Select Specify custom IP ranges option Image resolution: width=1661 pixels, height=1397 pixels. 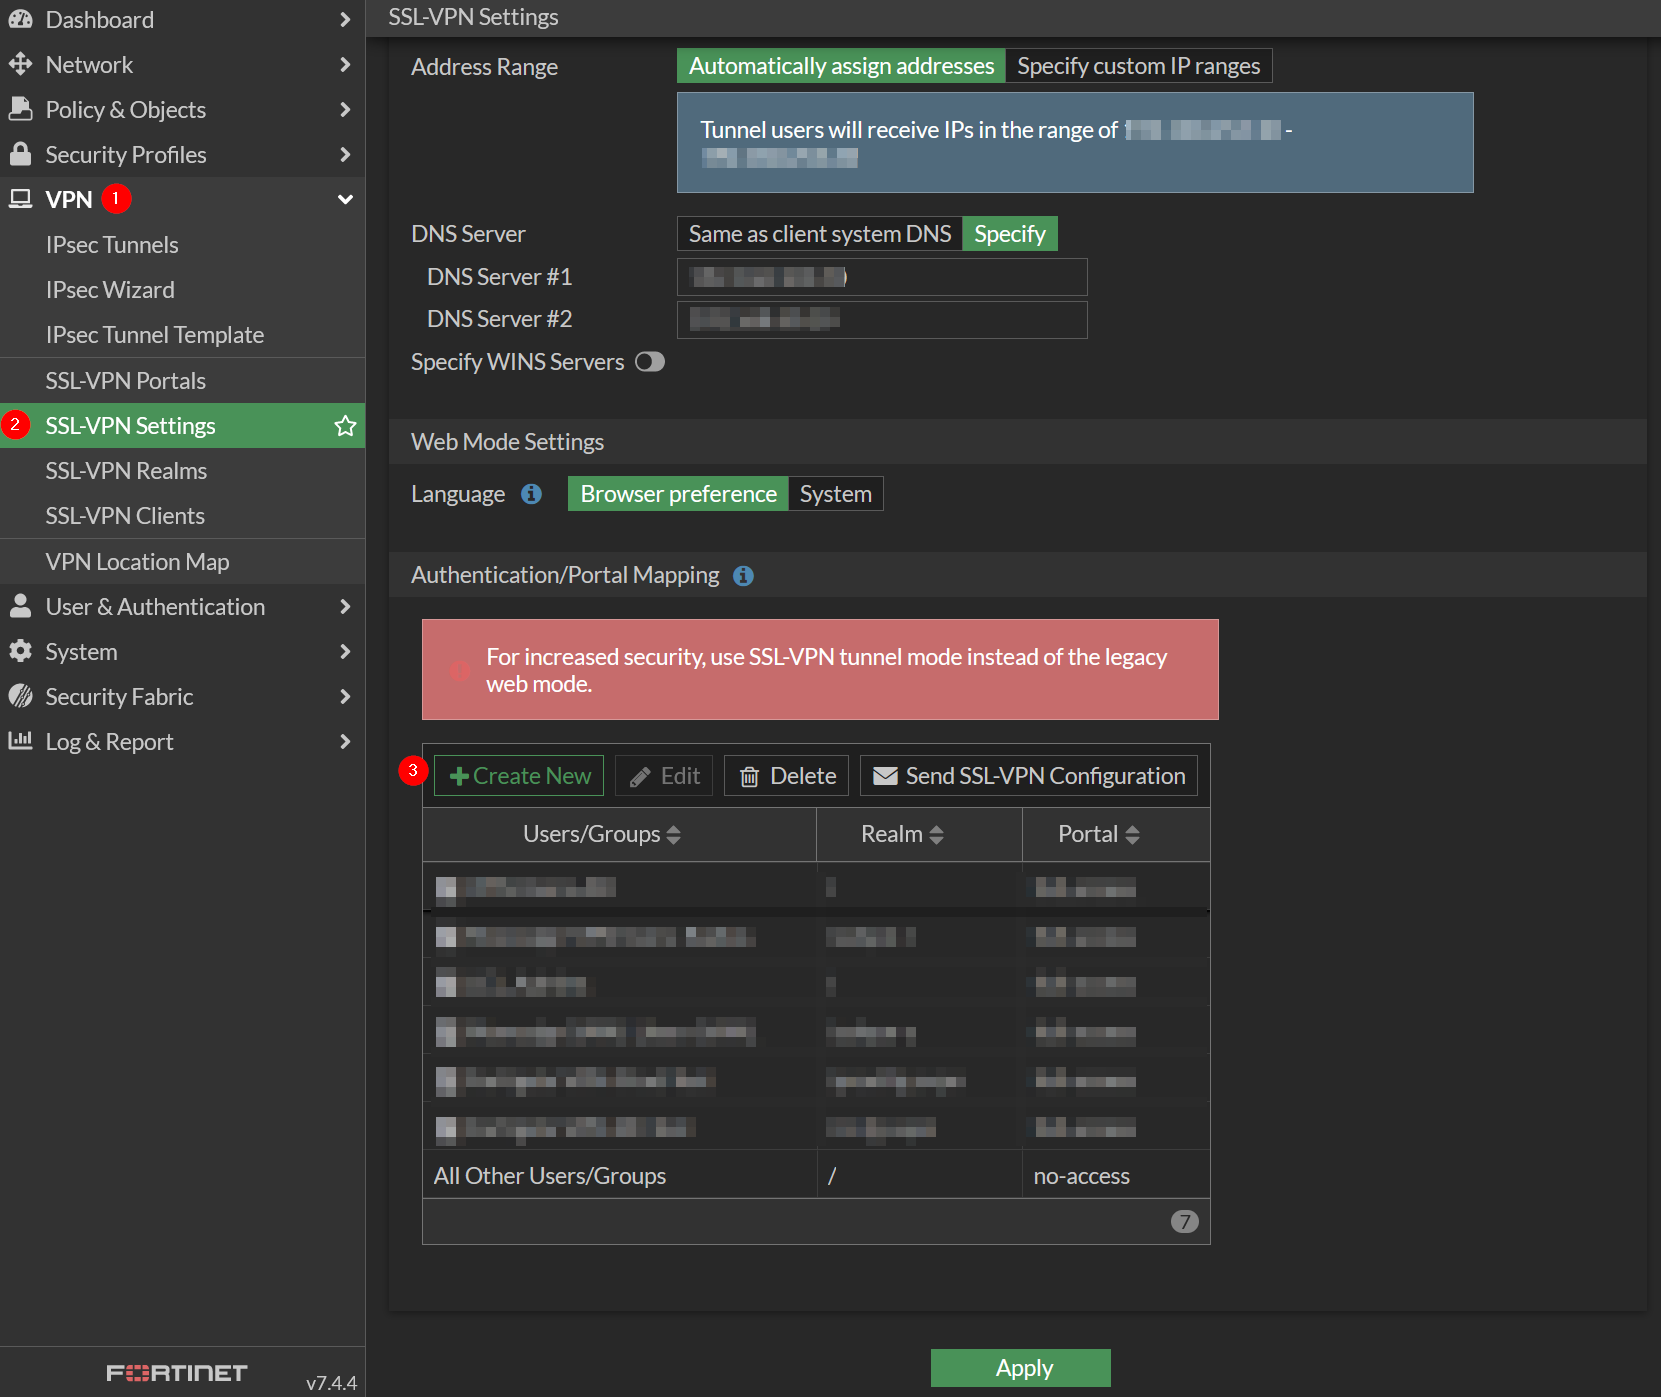pos(1138,66)
